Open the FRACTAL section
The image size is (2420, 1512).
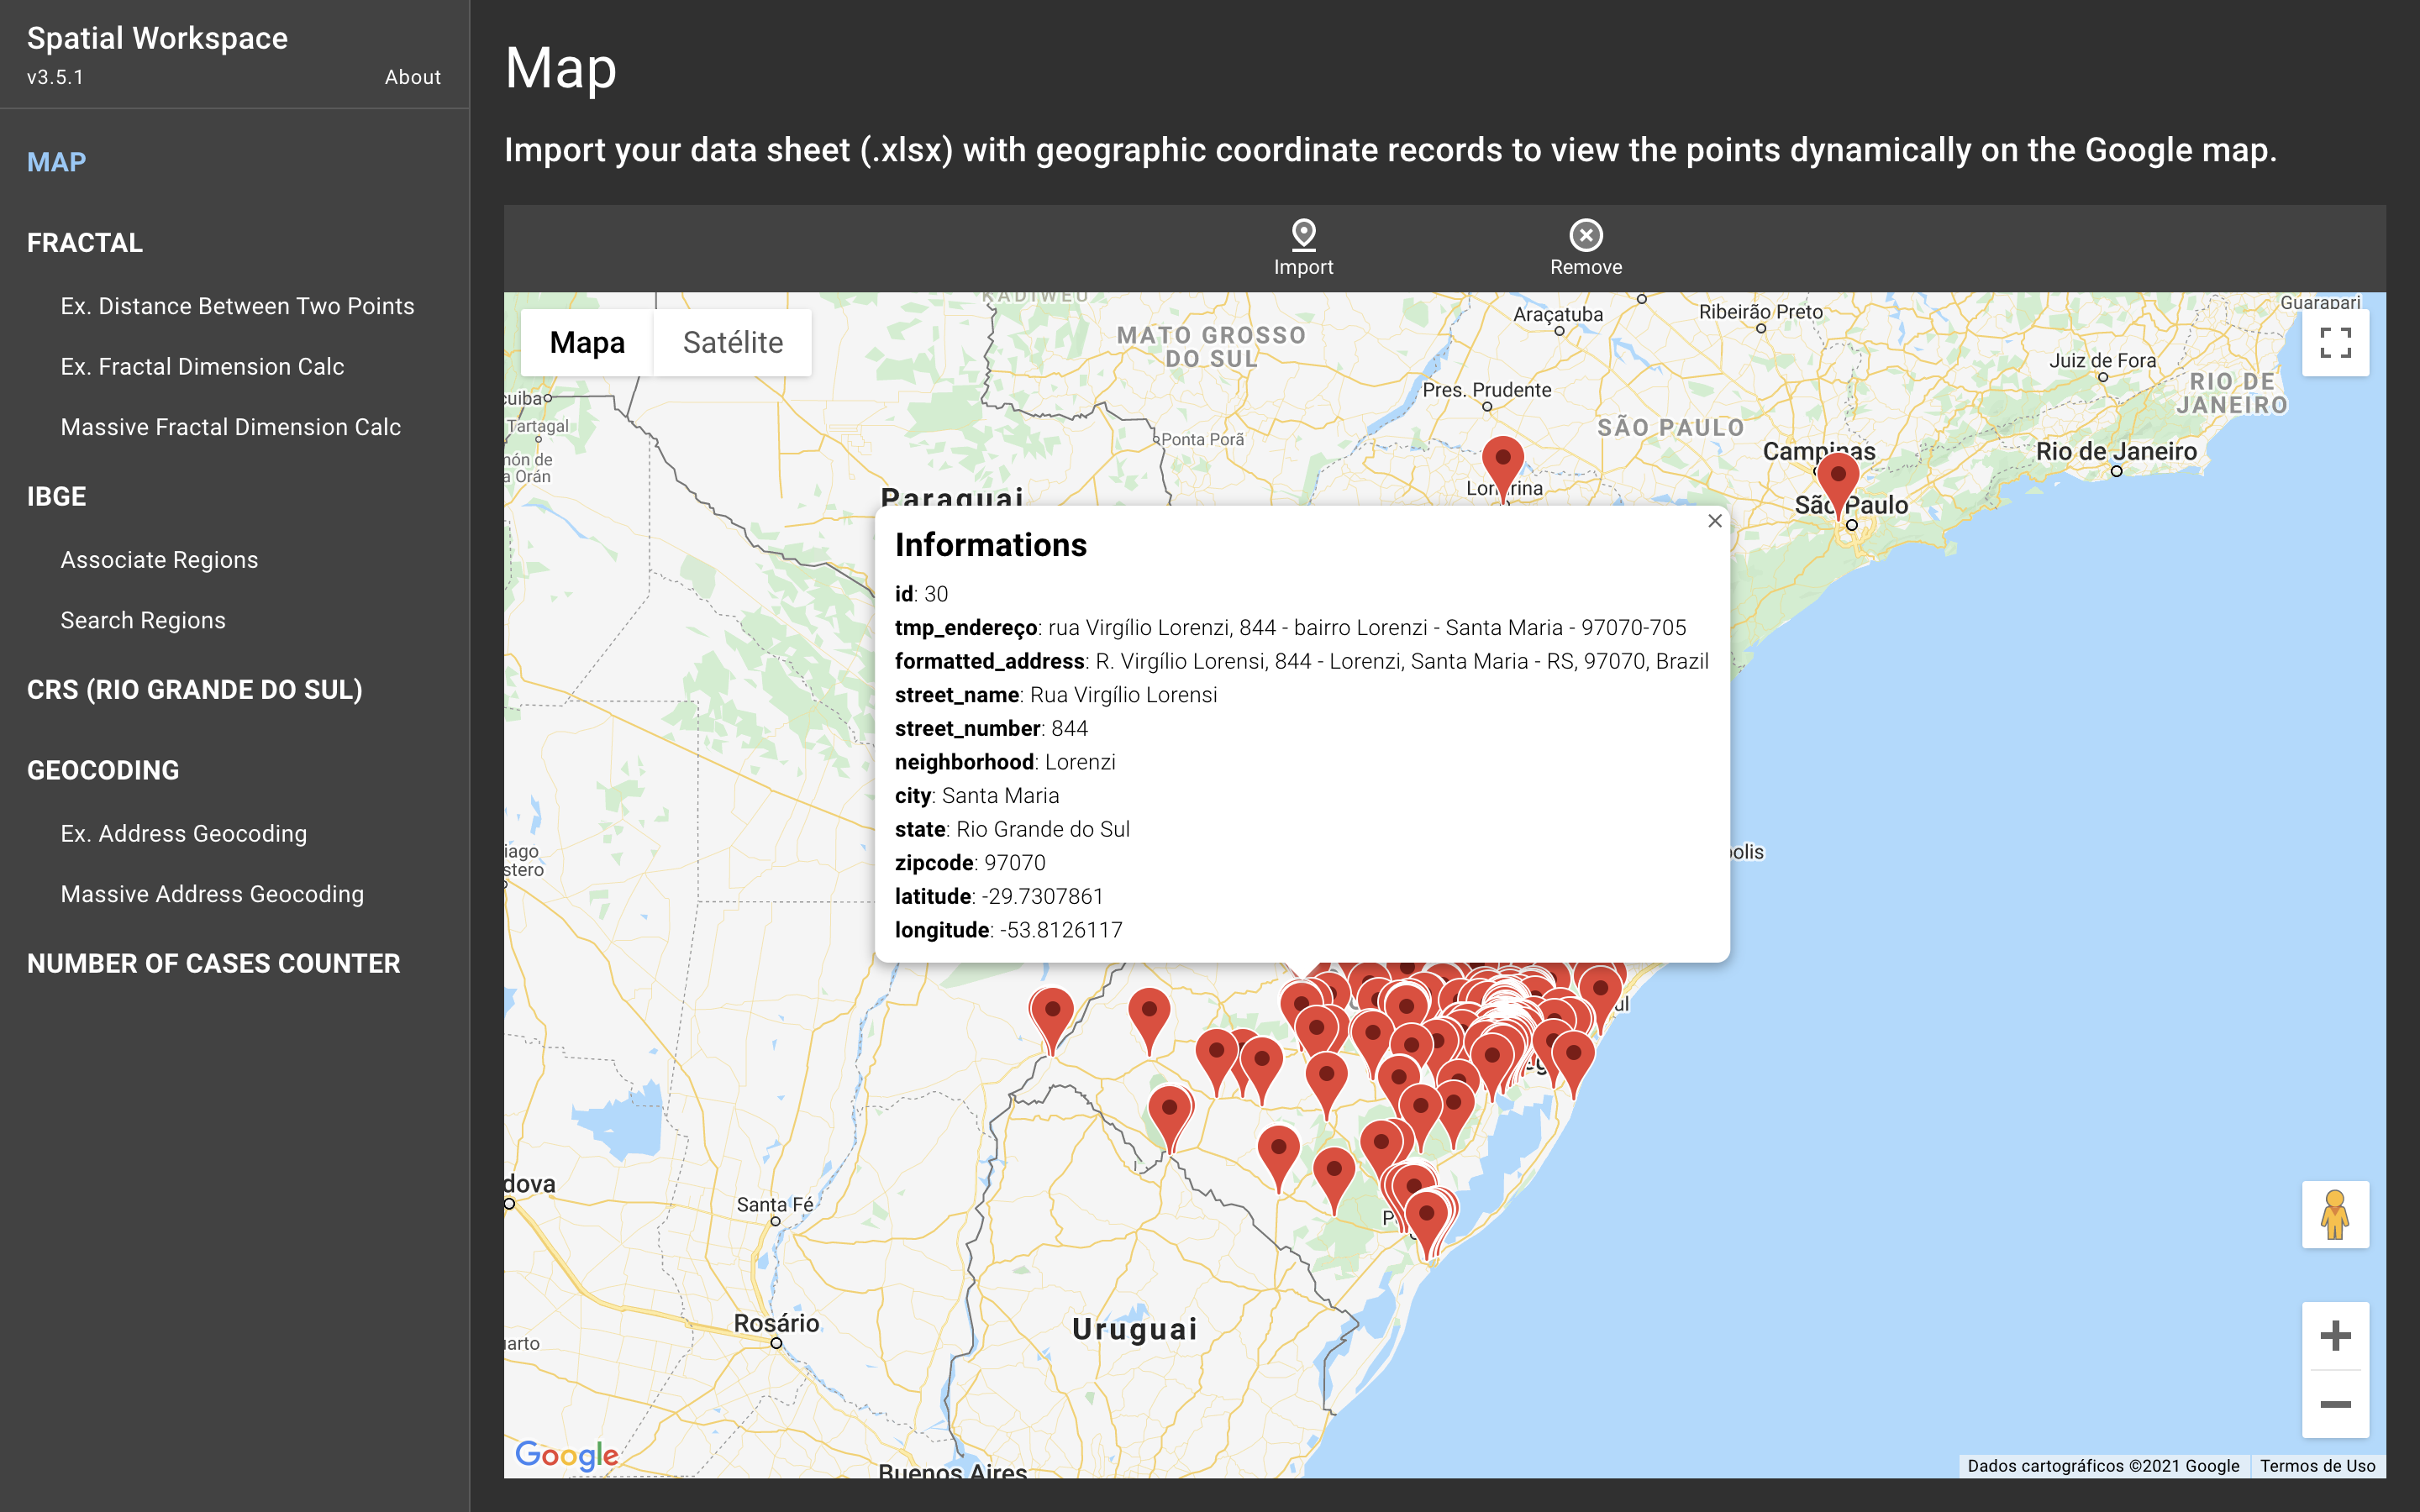coord(85,243)
